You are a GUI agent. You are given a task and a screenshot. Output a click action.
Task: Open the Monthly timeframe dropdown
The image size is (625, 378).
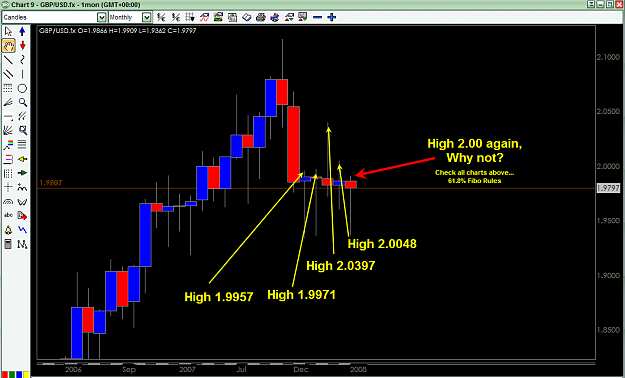point(147,17)
